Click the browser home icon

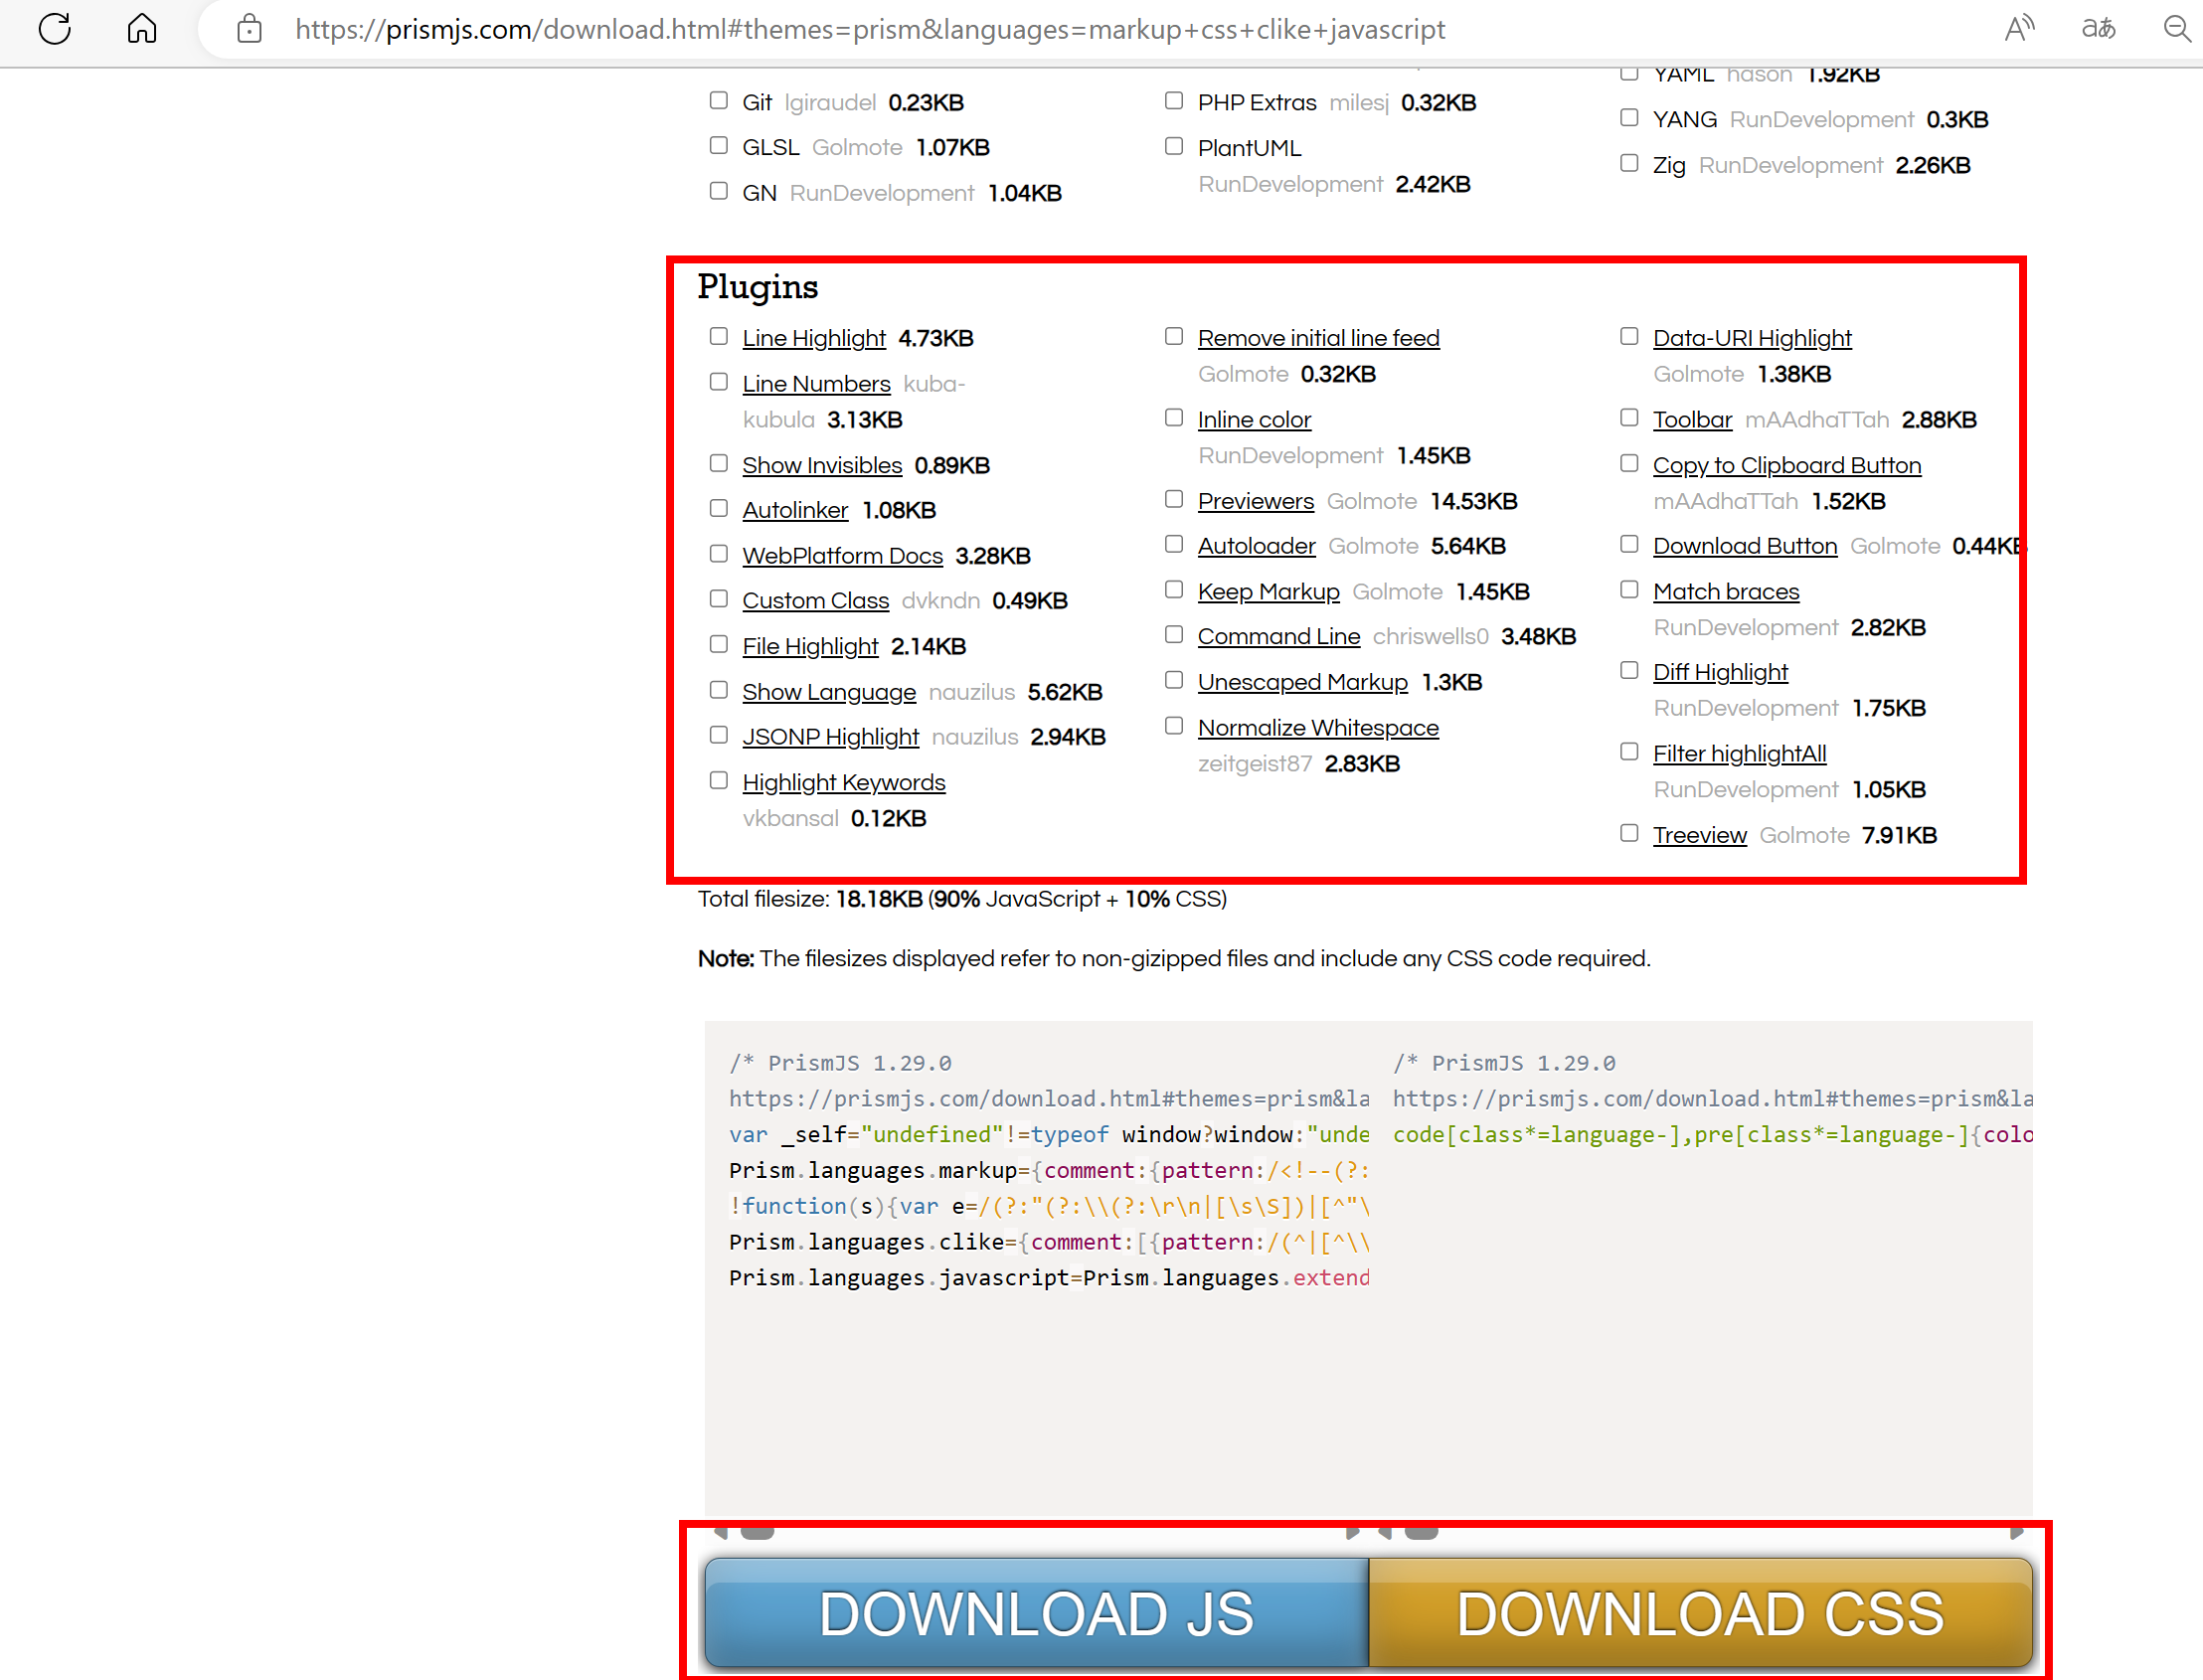coord(142,29)
